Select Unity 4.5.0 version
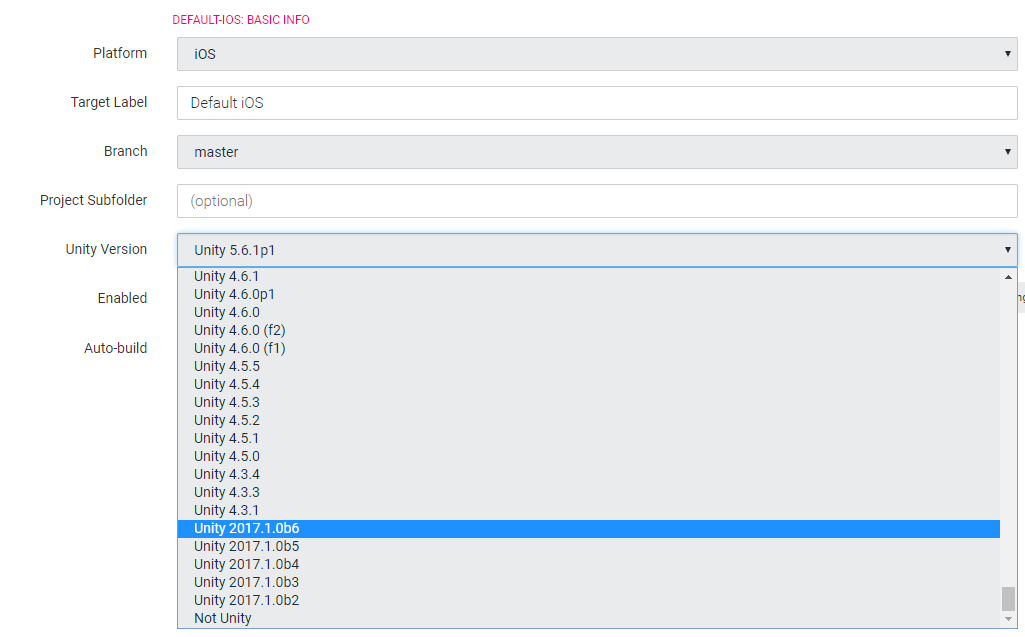Image resolution: width=1025 pixels, height=637 pixels. 588,456
